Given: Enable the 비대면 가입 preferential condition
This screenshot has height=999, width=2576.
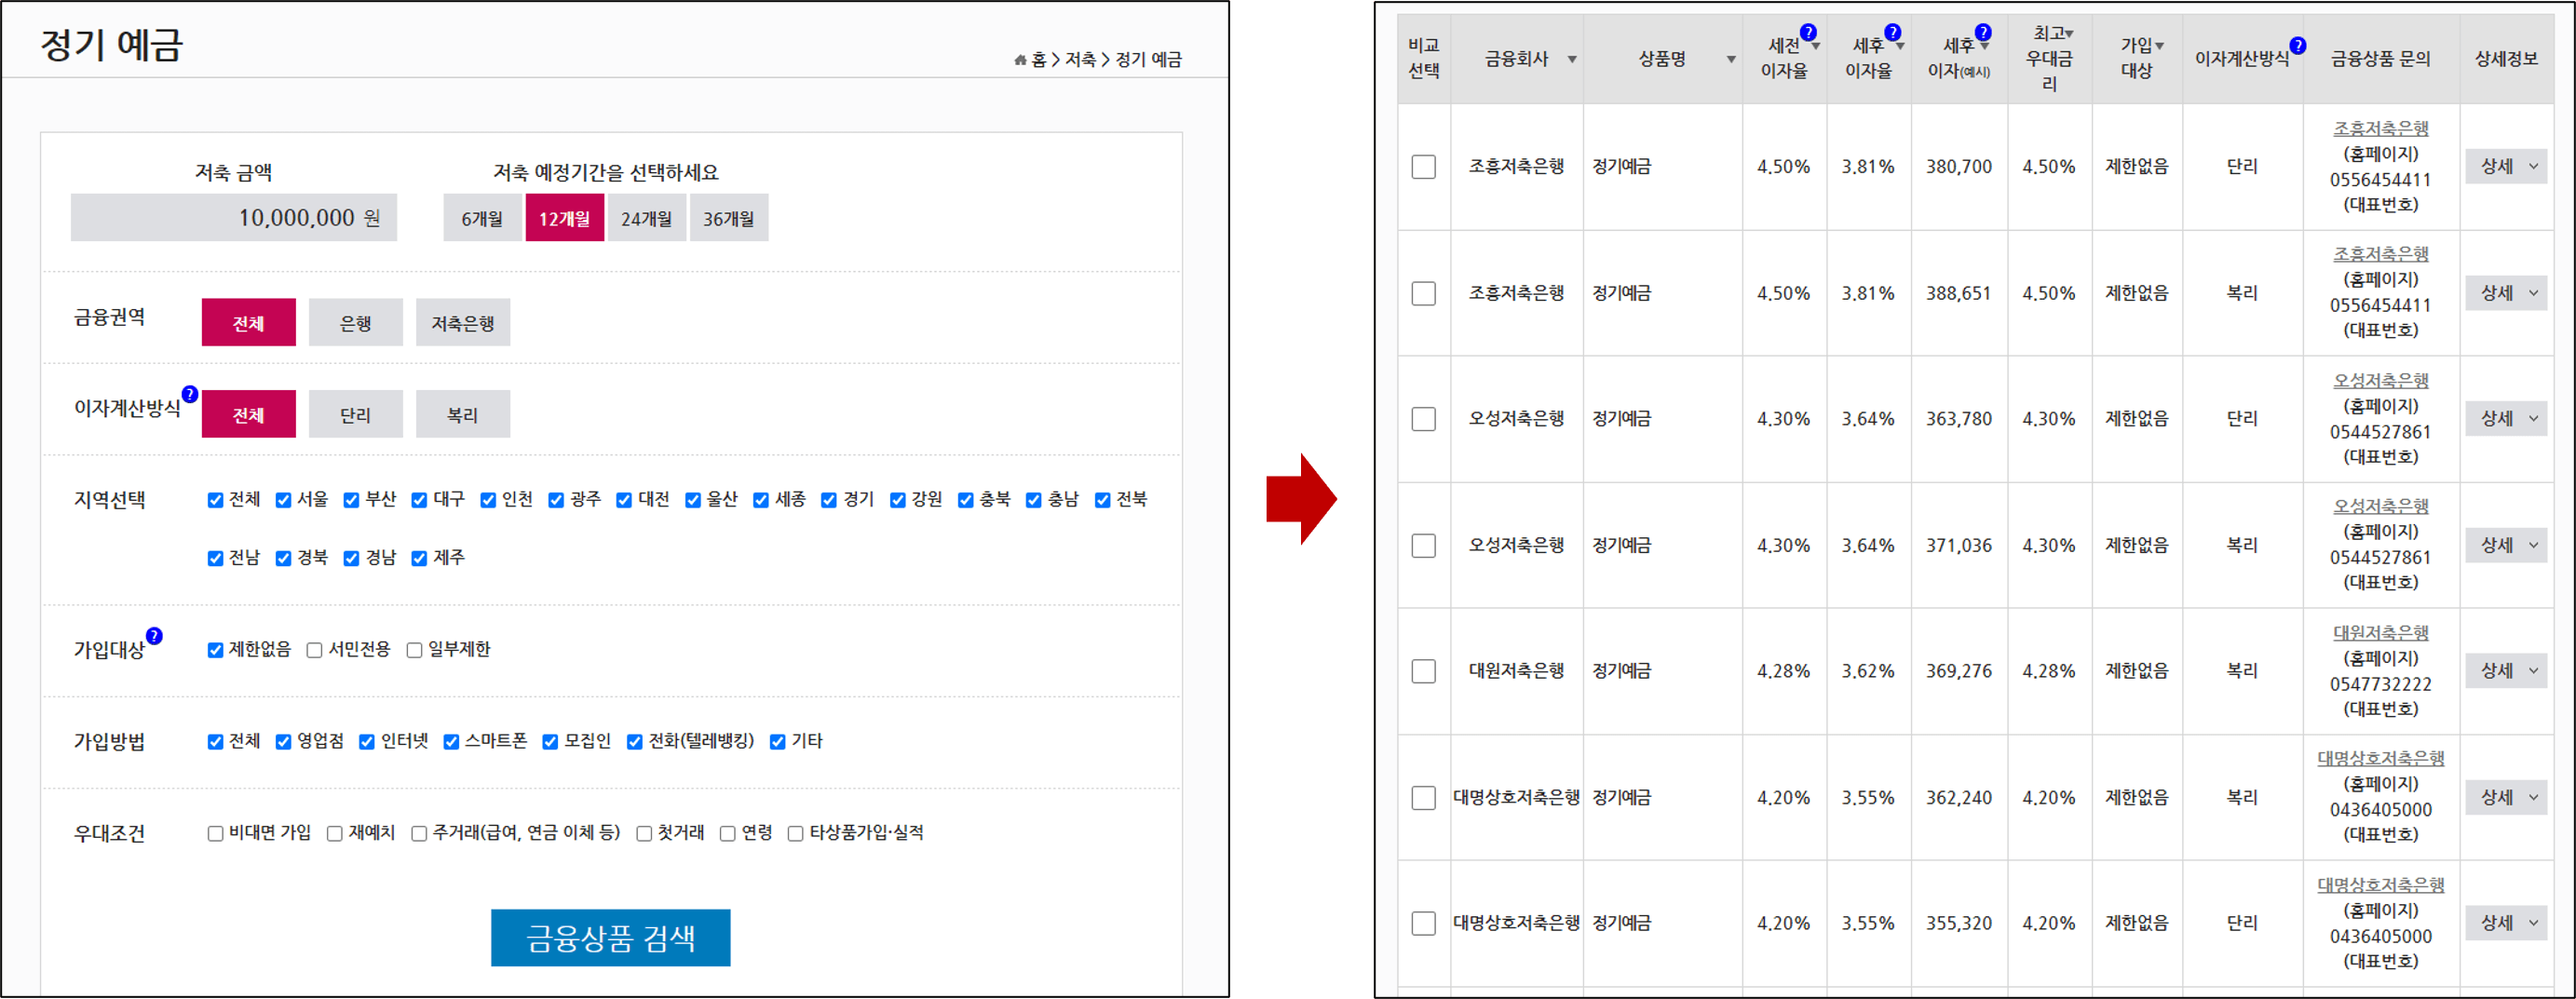Looking at the screenshot, I should pos(213,833).
